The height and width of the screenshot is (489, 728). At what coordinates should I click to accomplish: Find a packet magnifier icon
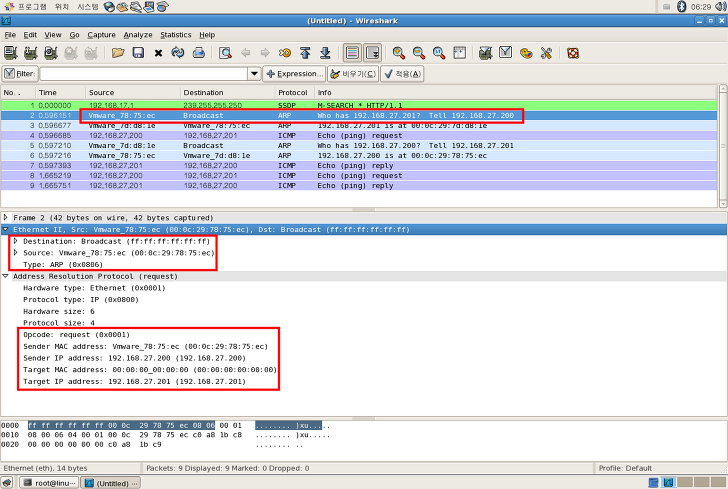[225, 53]
